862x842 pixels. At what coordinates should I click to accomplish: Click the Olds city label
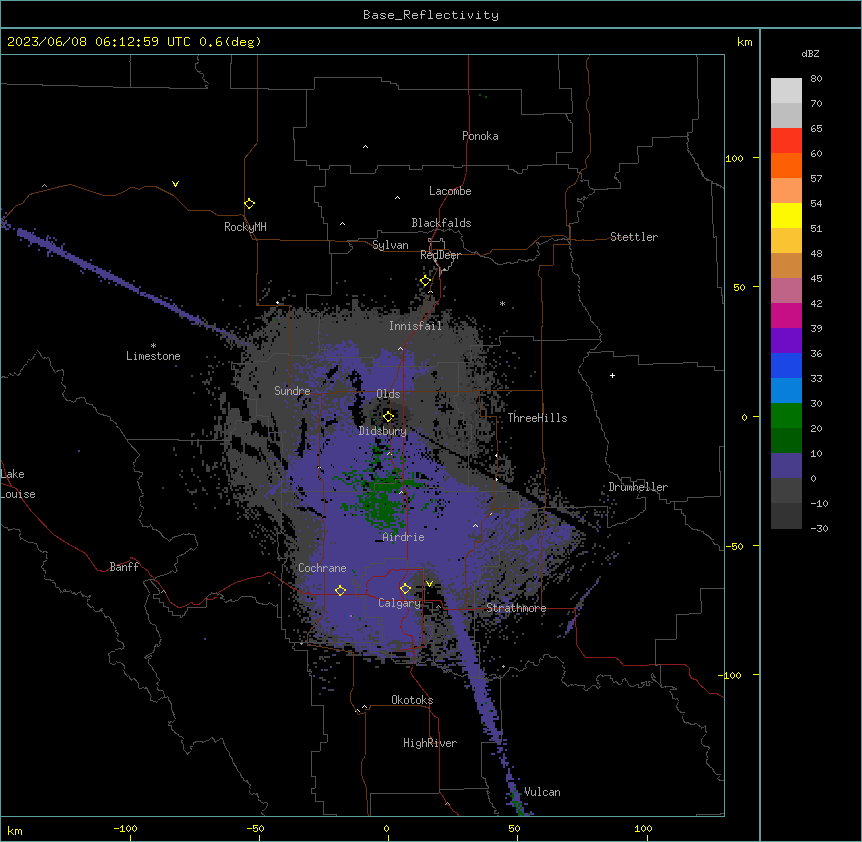[388, 394]
